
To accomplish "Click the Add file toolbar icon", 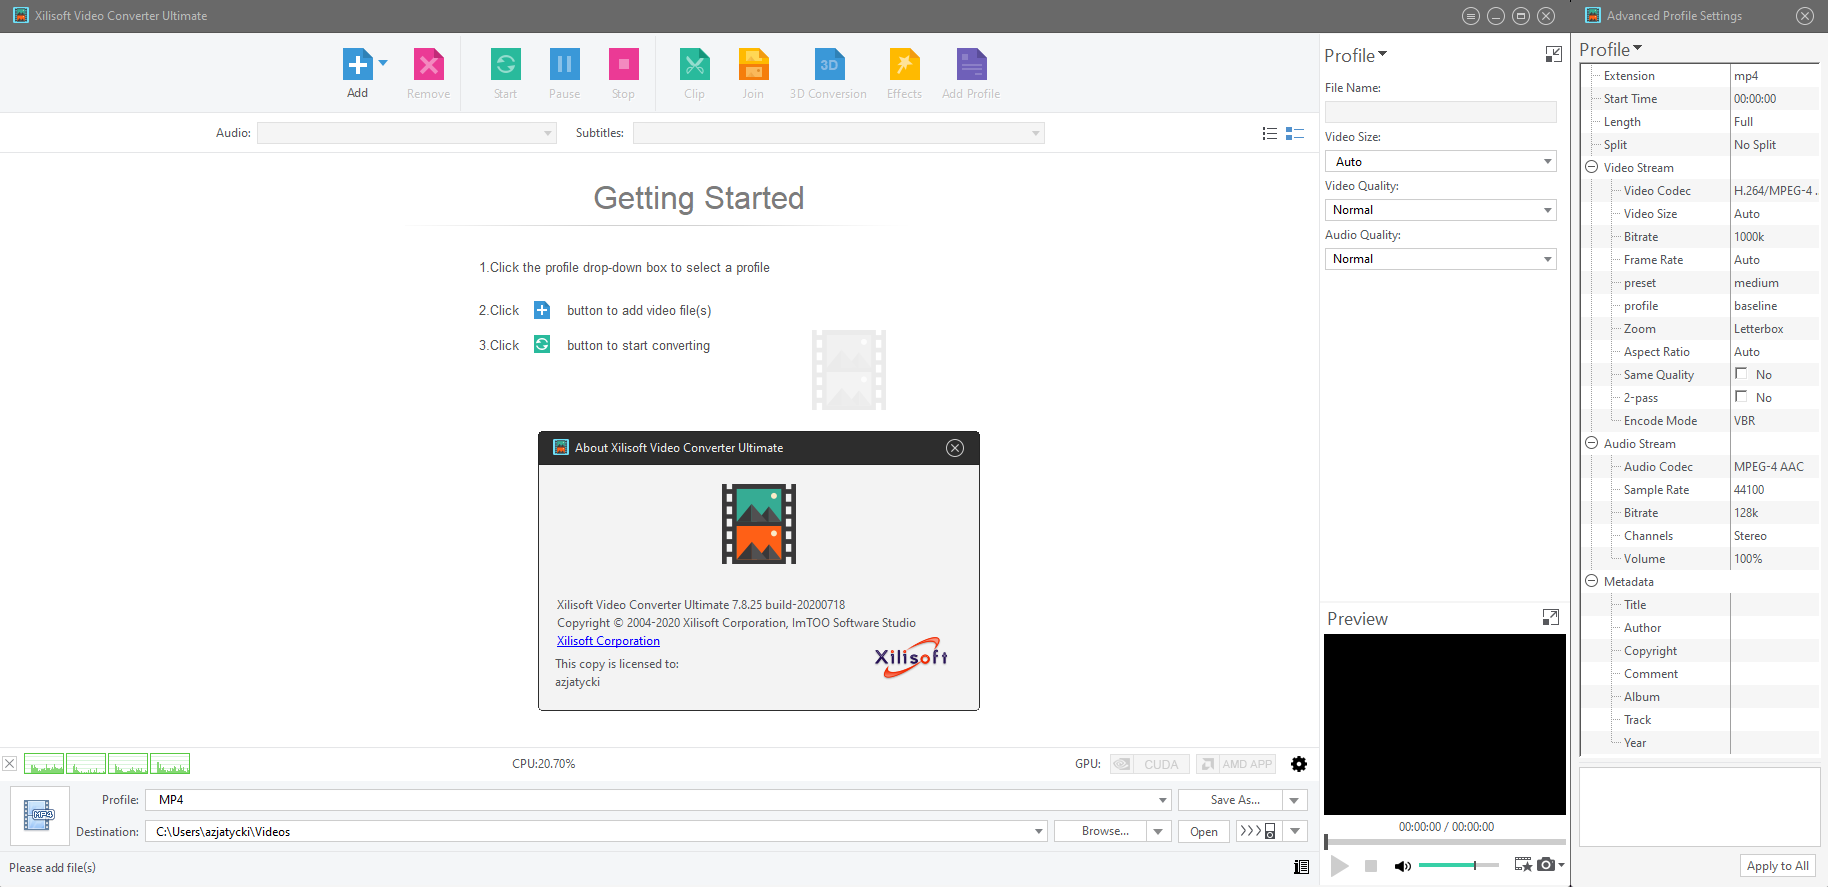I will (357, 65).
